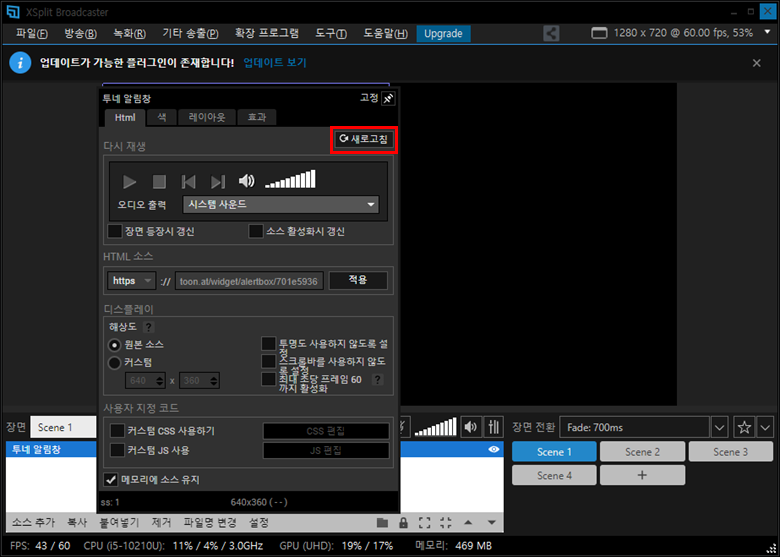The height and width of the screenshot is (557, 780).
Task: Switch to the 레이아웃 tab
Action: 207,117
